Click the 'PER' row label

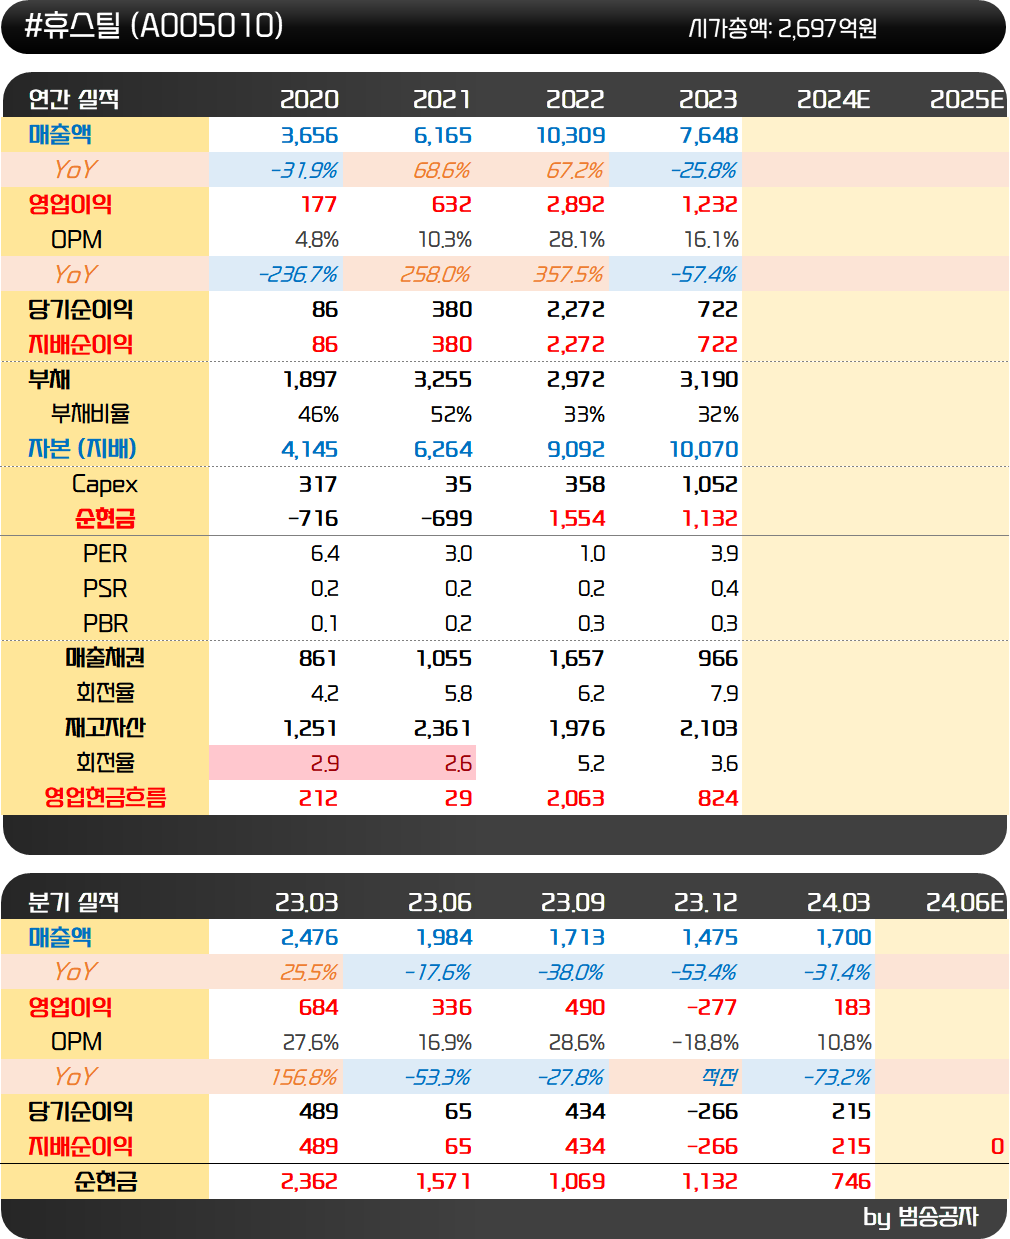[105, 553]
